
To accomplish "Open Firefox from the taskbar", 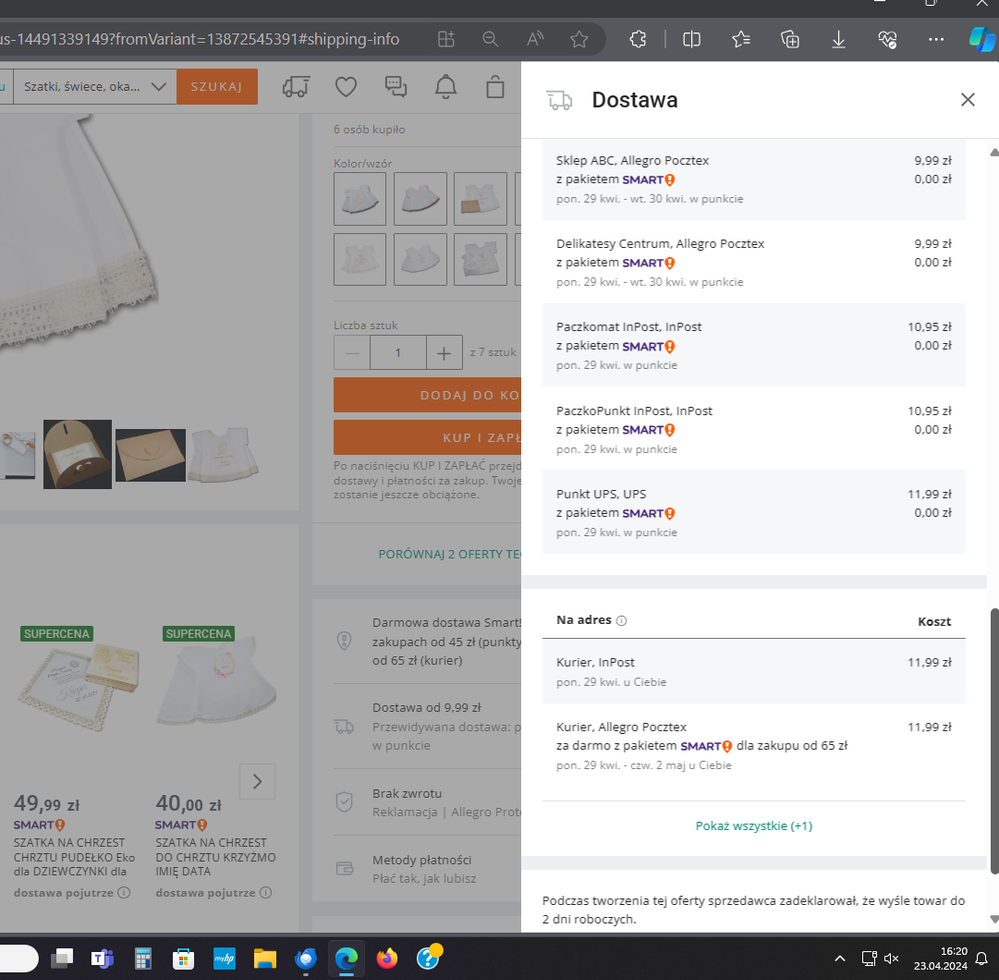I will click(386, 959).
